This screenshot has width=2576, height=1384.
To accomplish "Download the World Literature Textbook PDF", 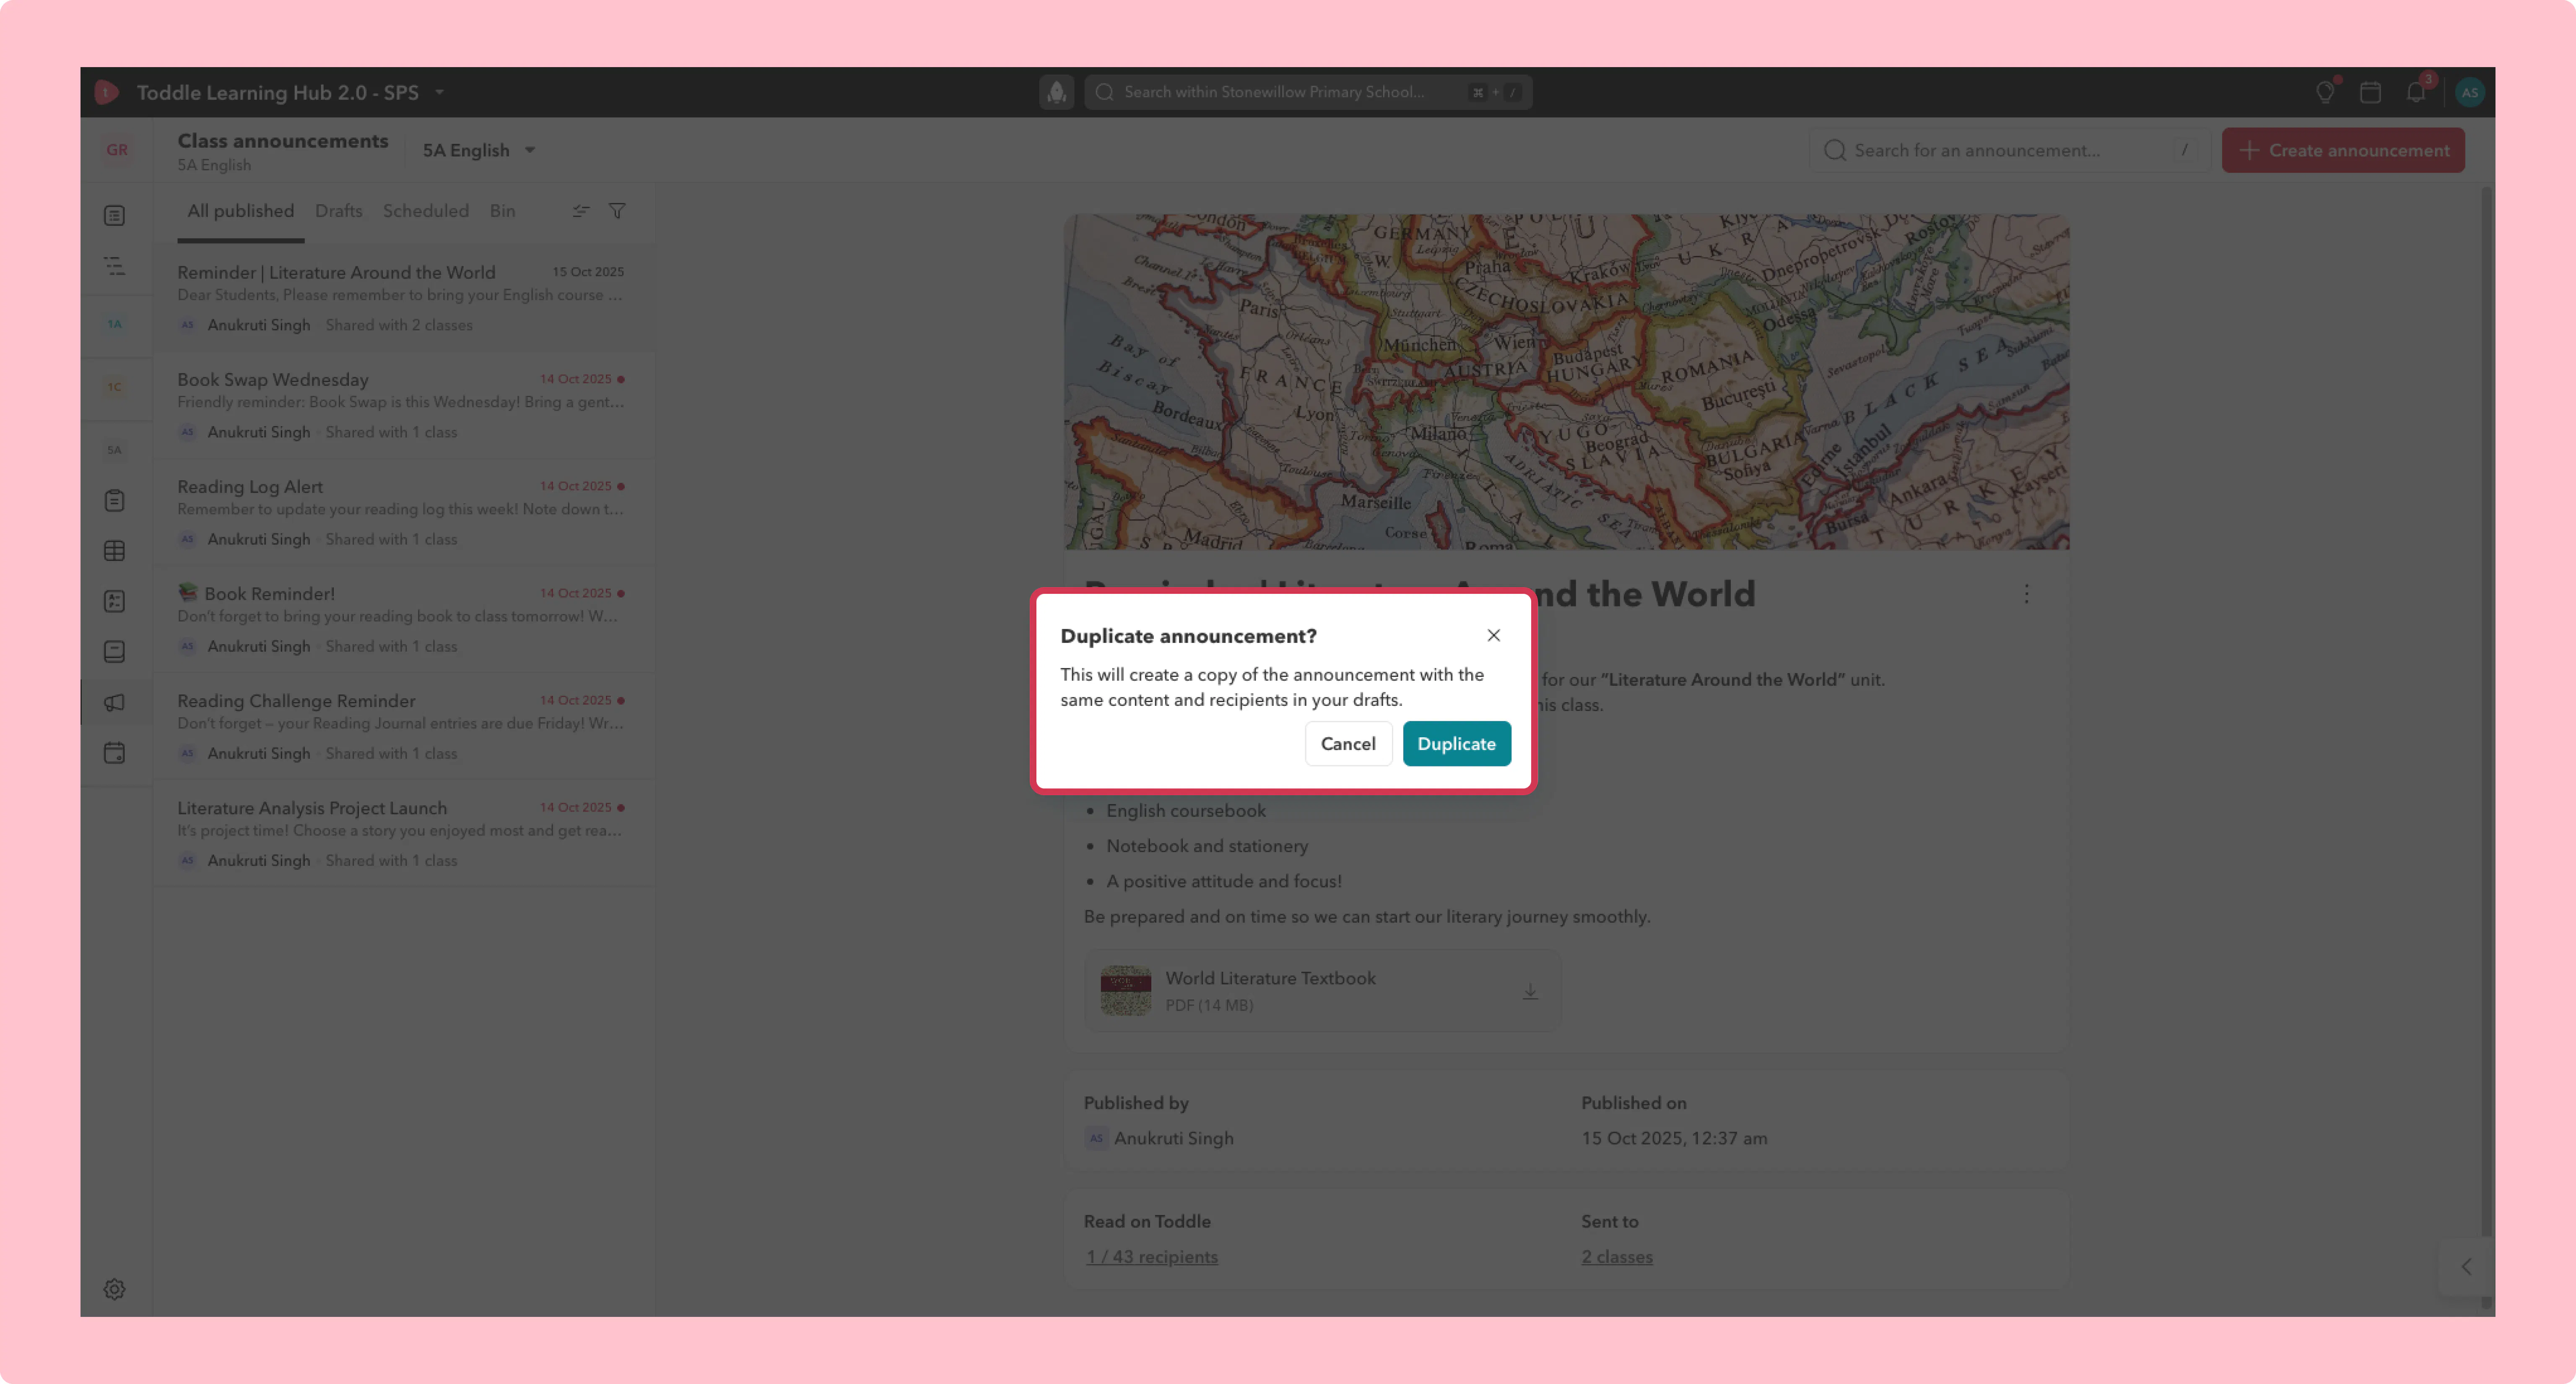I will (x=1529, y=991).
